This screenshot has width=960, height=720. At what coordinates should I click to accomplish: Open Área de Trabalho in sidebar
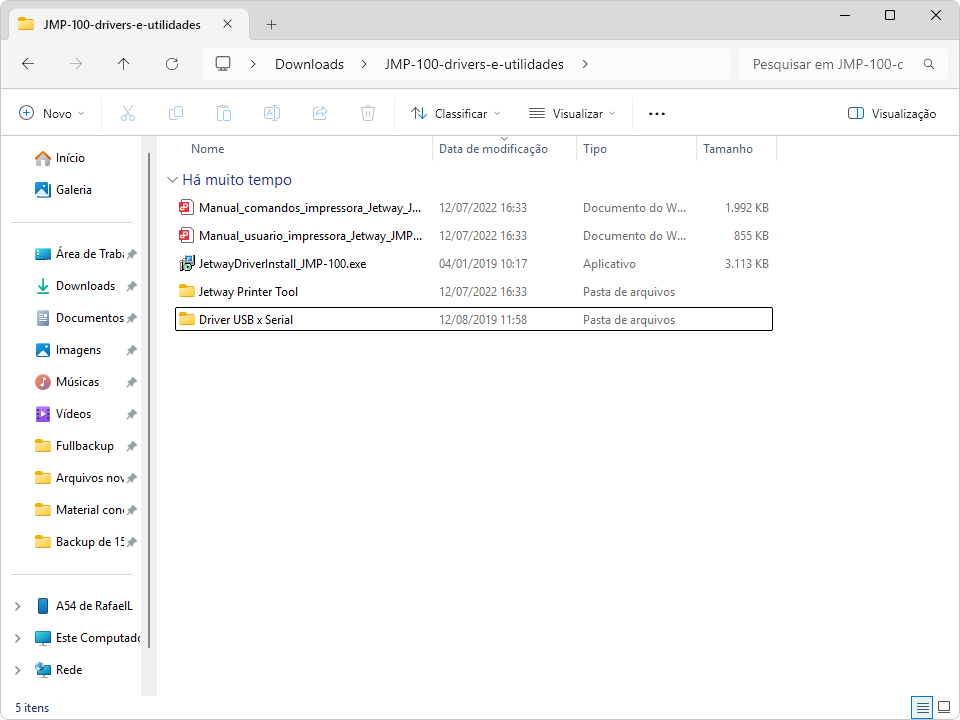click(90, 254)
